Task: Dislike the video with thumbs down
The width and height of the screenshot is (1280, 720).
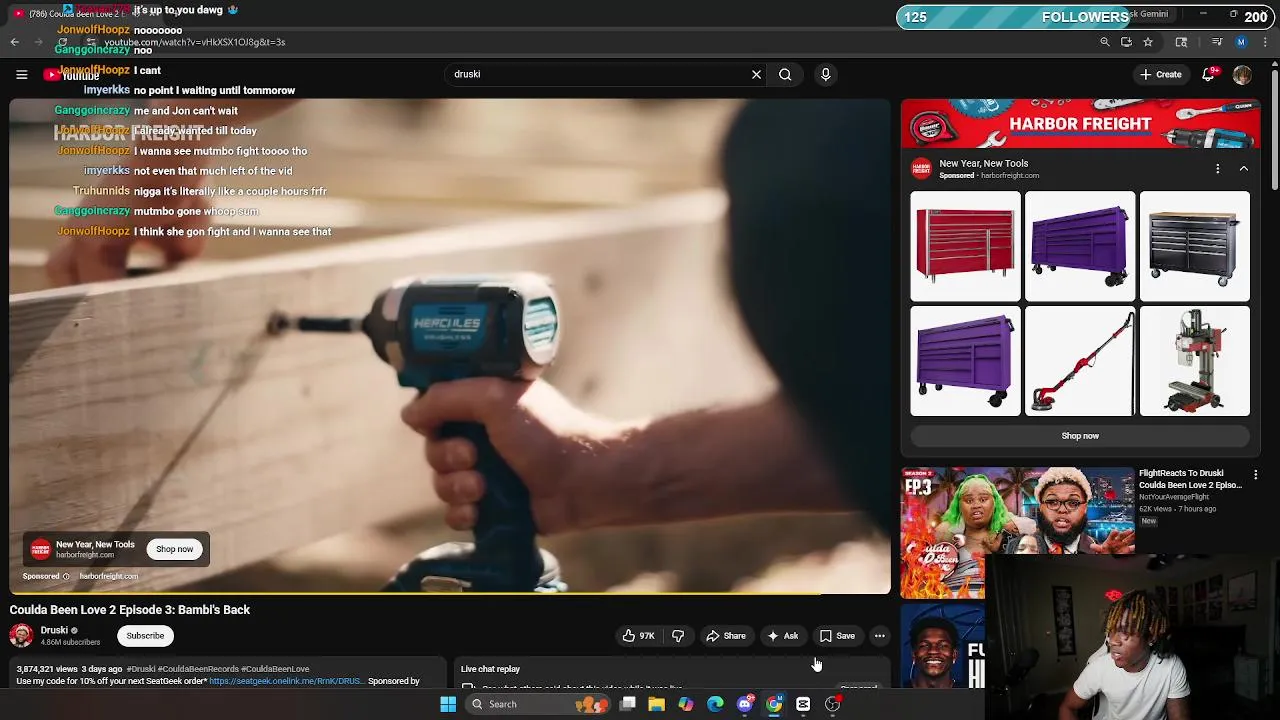Action: pos(678,636)
